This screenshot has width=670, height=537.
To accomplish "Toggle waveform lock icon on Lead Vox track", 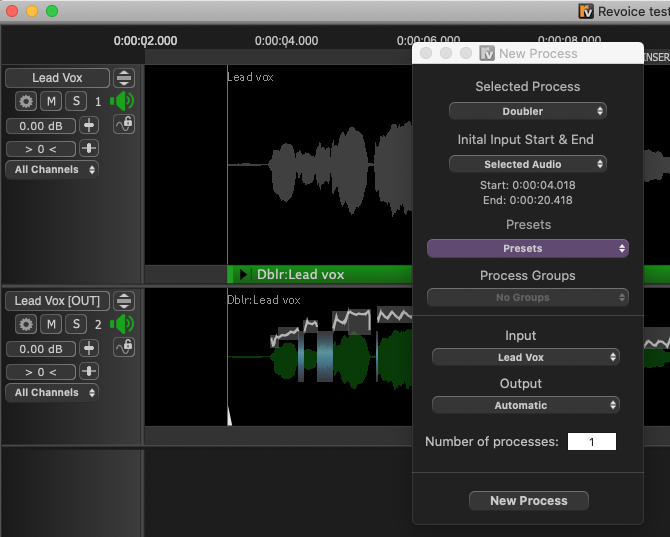I will pos(124,124).
